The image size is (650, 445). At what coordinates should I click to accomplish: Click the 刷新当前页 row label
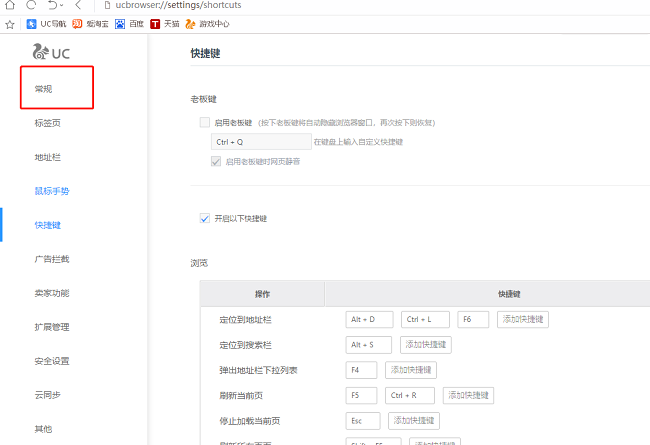click(x=241, y=396)
